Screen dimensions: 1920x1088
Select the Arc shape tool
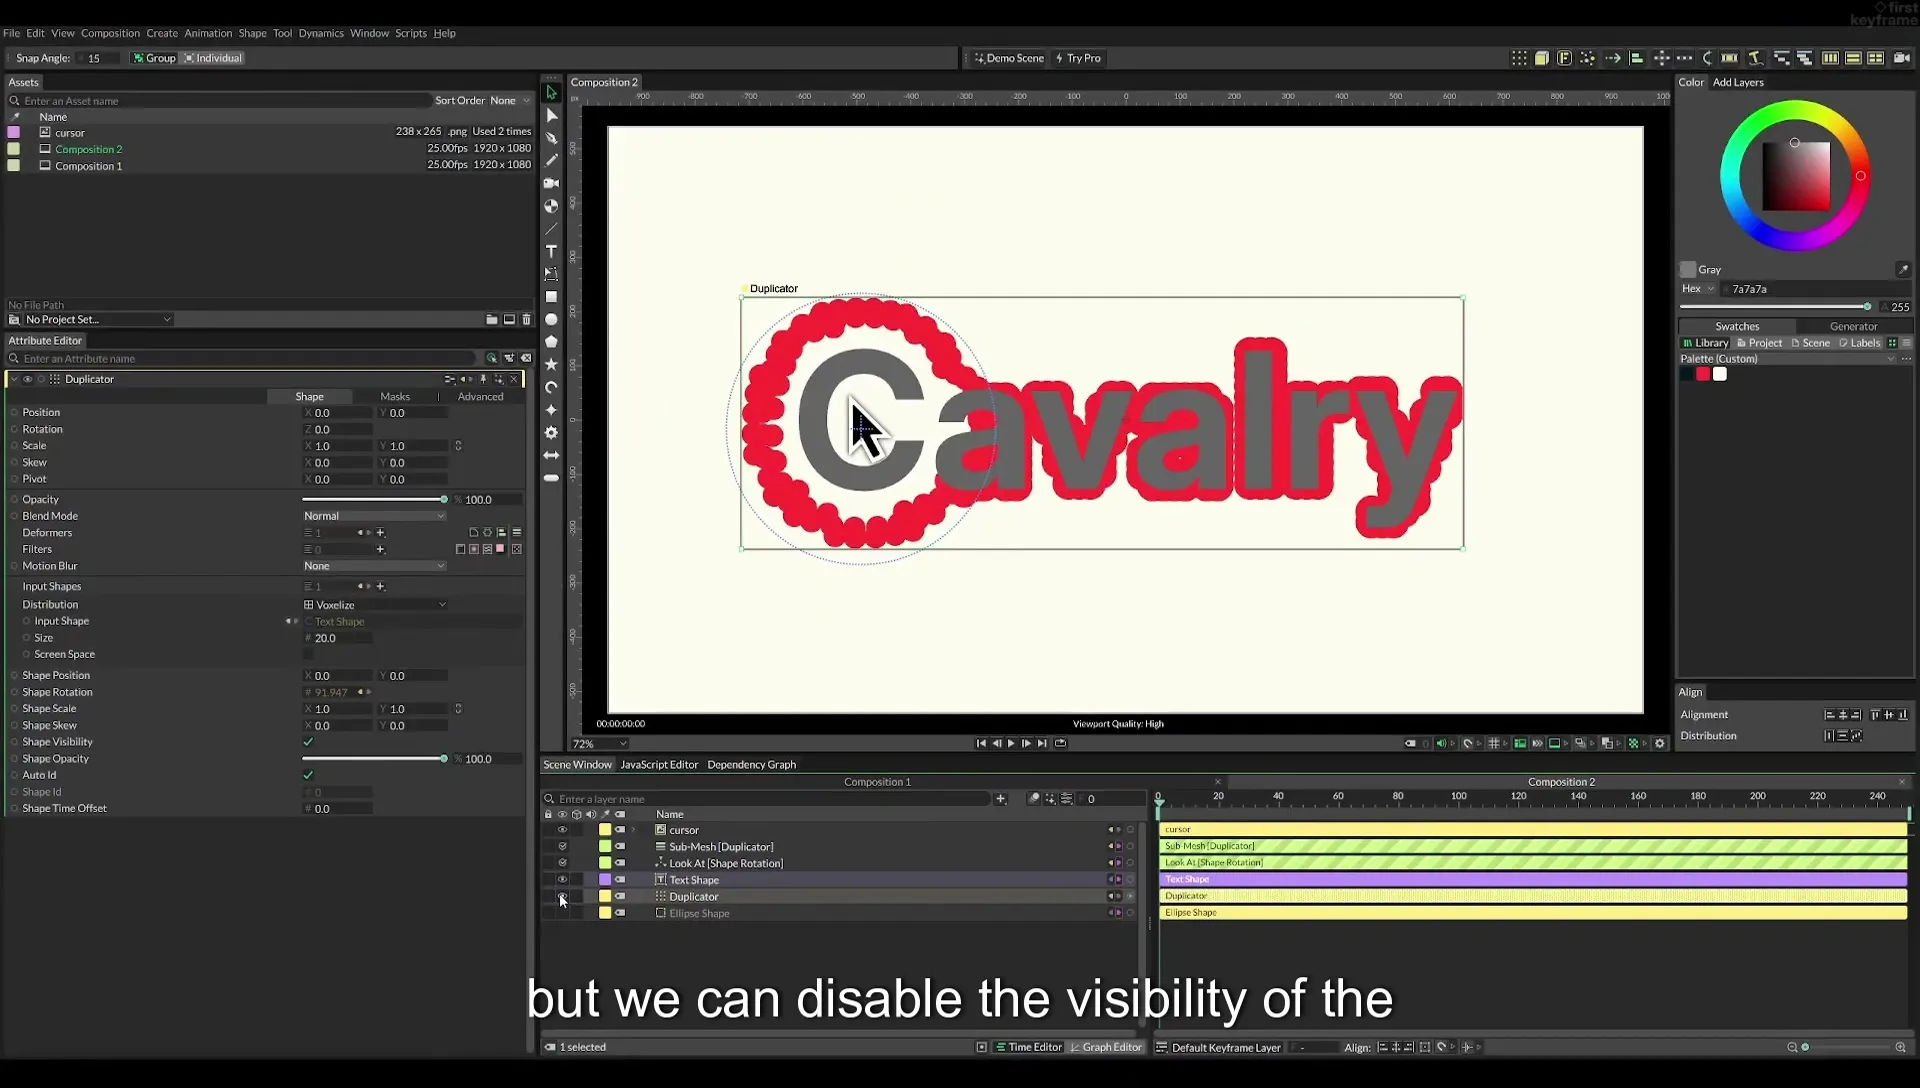click(551, 387)
